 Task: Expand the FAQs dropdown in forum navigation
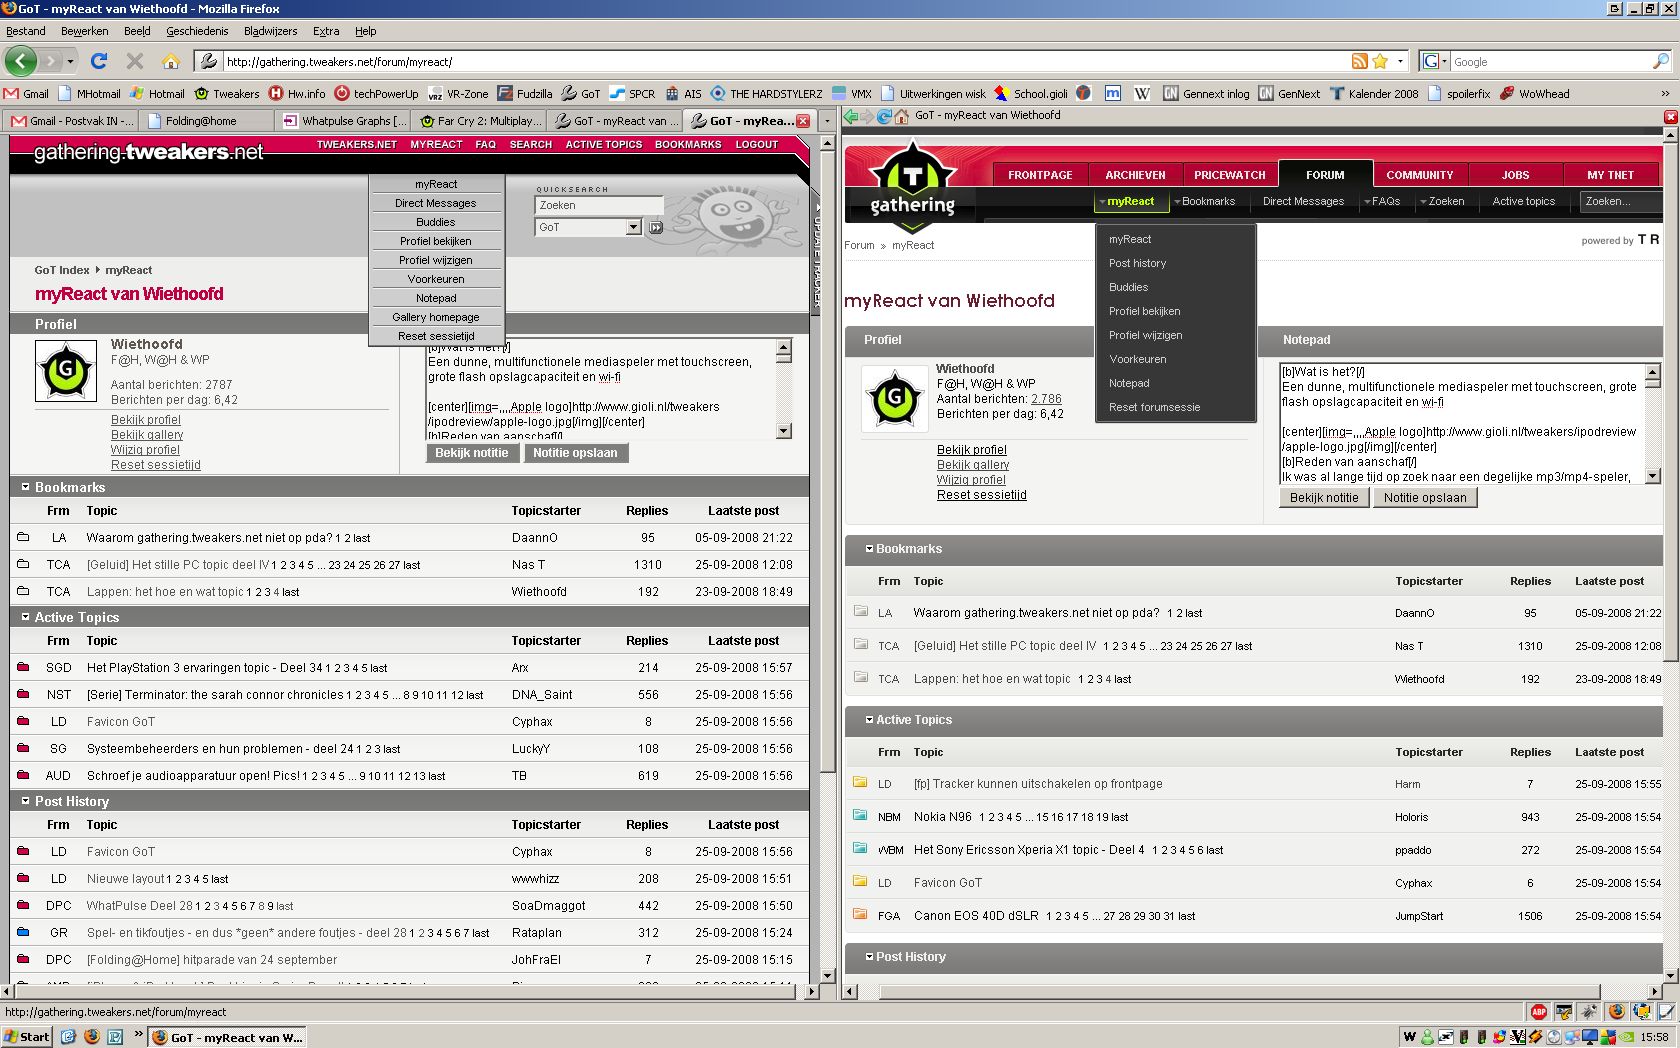pos(1382,202)
